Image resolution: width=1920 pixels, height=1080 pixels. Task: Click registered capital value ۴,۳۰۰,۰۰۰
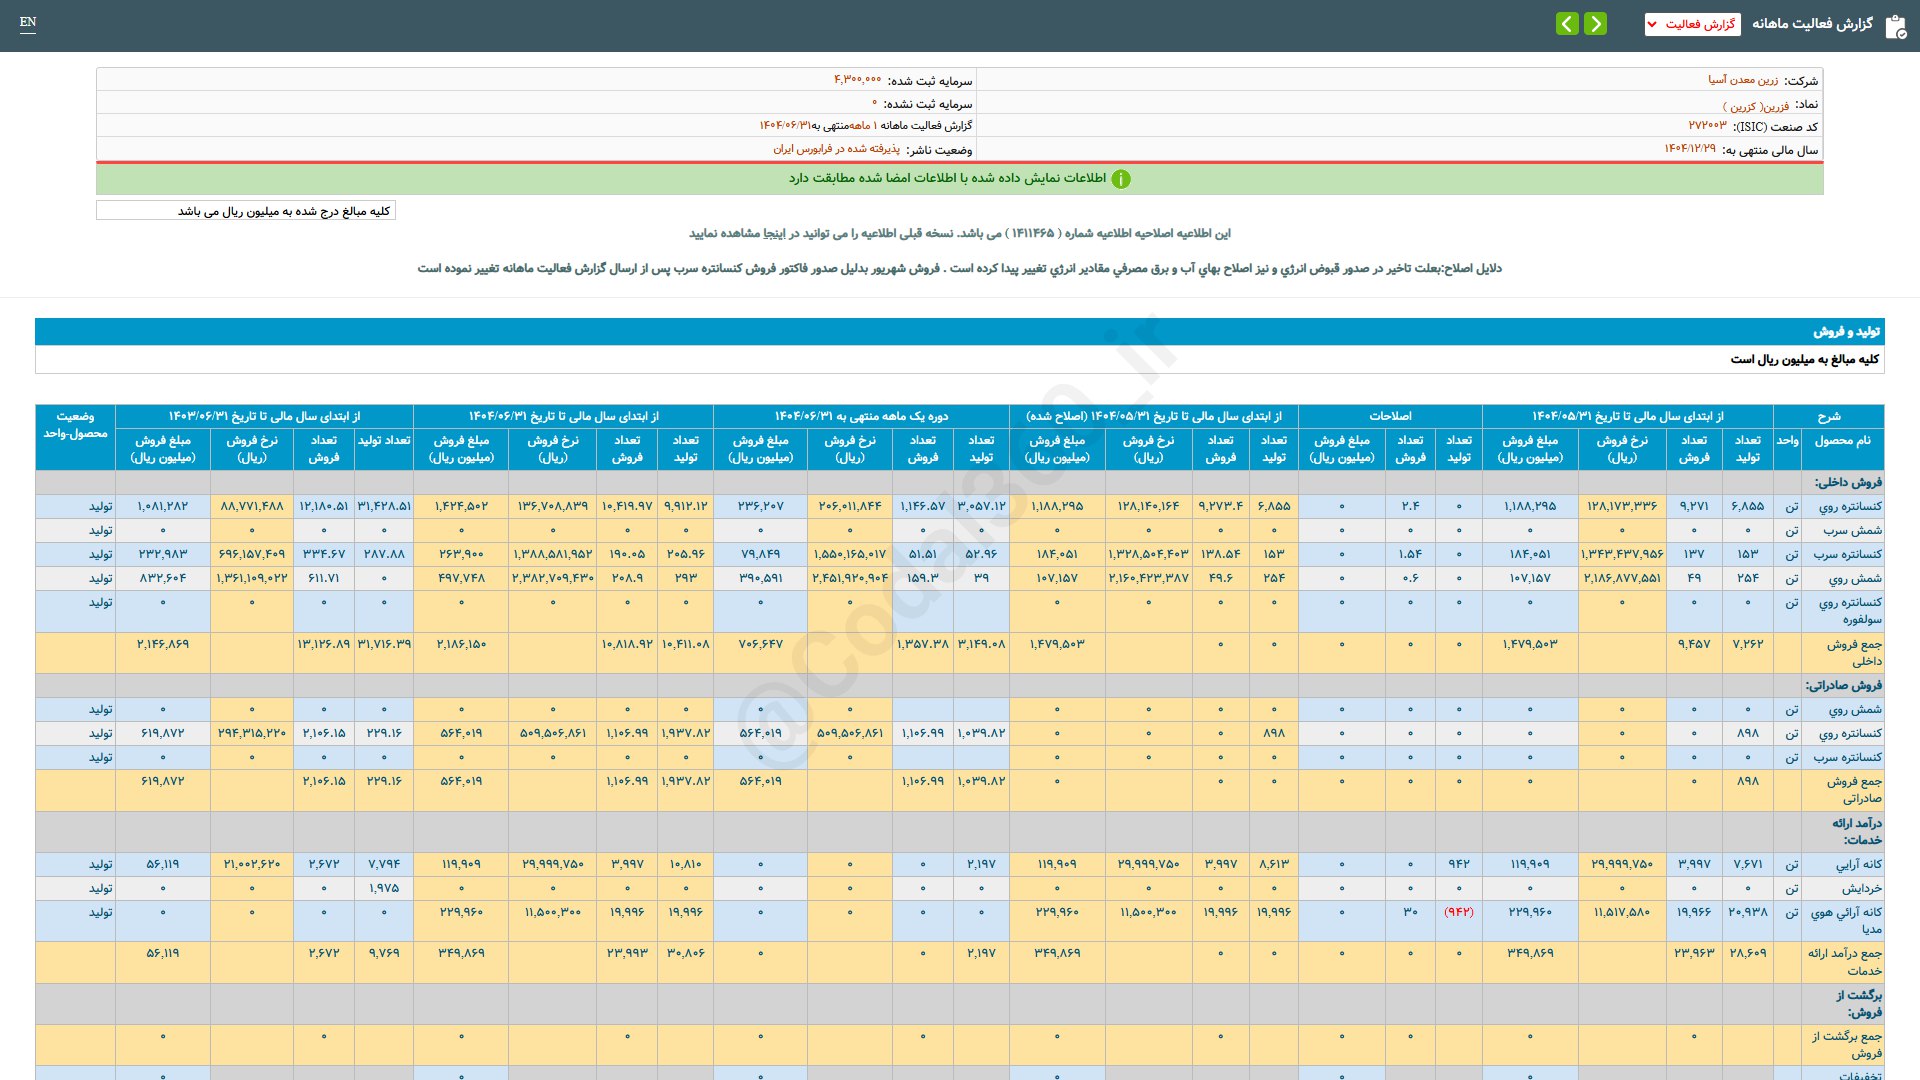(x=857, y=80)
